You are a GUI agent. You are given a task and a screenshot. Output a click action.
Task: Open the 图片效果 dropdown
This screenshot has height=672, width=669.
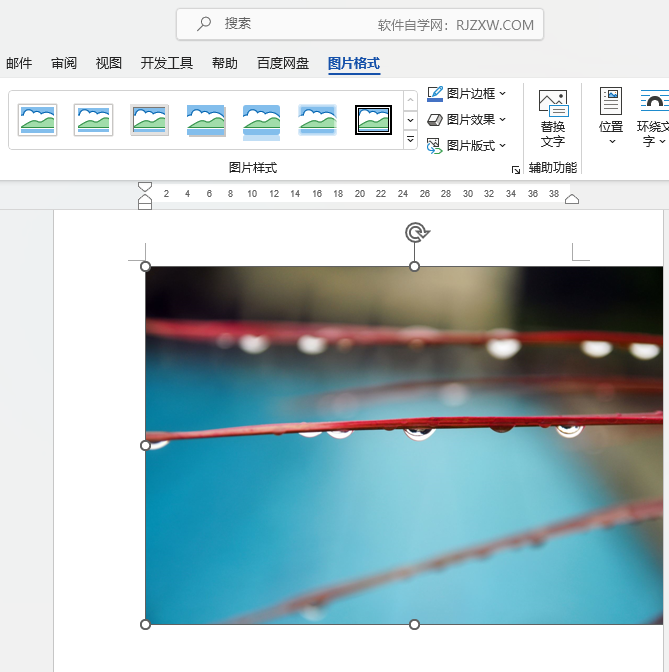click(x=466, y=120)
